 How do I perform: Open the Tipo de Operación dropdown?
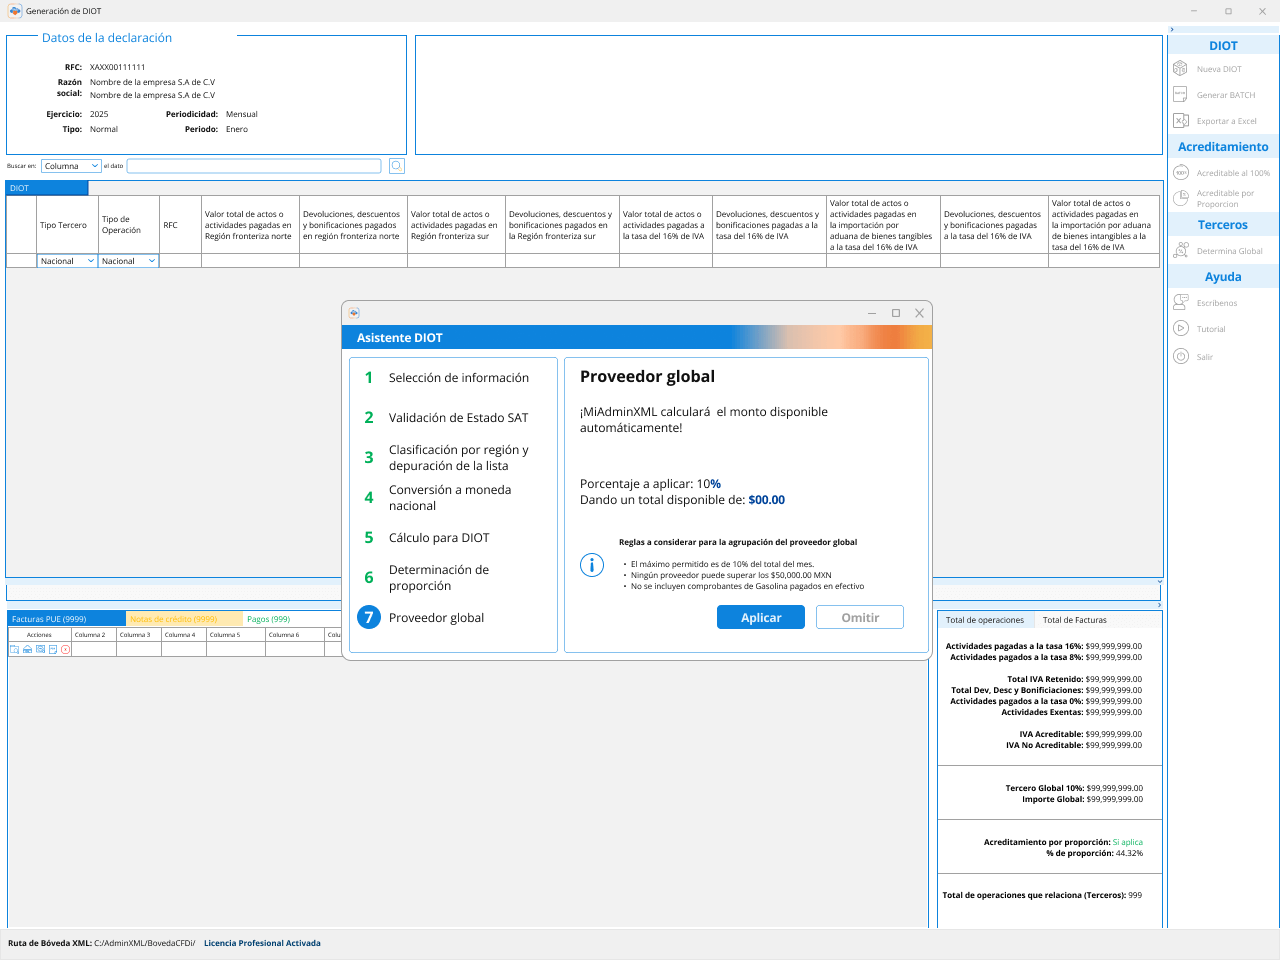128,261
